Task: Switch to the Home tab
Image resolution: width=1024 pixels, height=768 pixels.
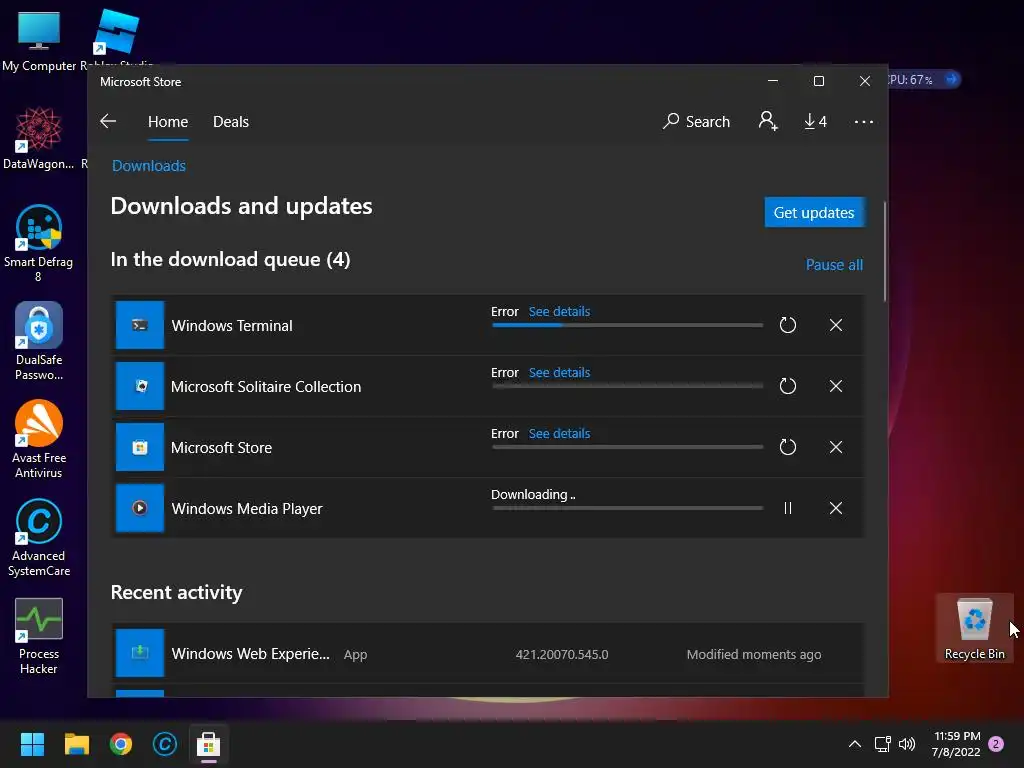Action: point(168,122)
